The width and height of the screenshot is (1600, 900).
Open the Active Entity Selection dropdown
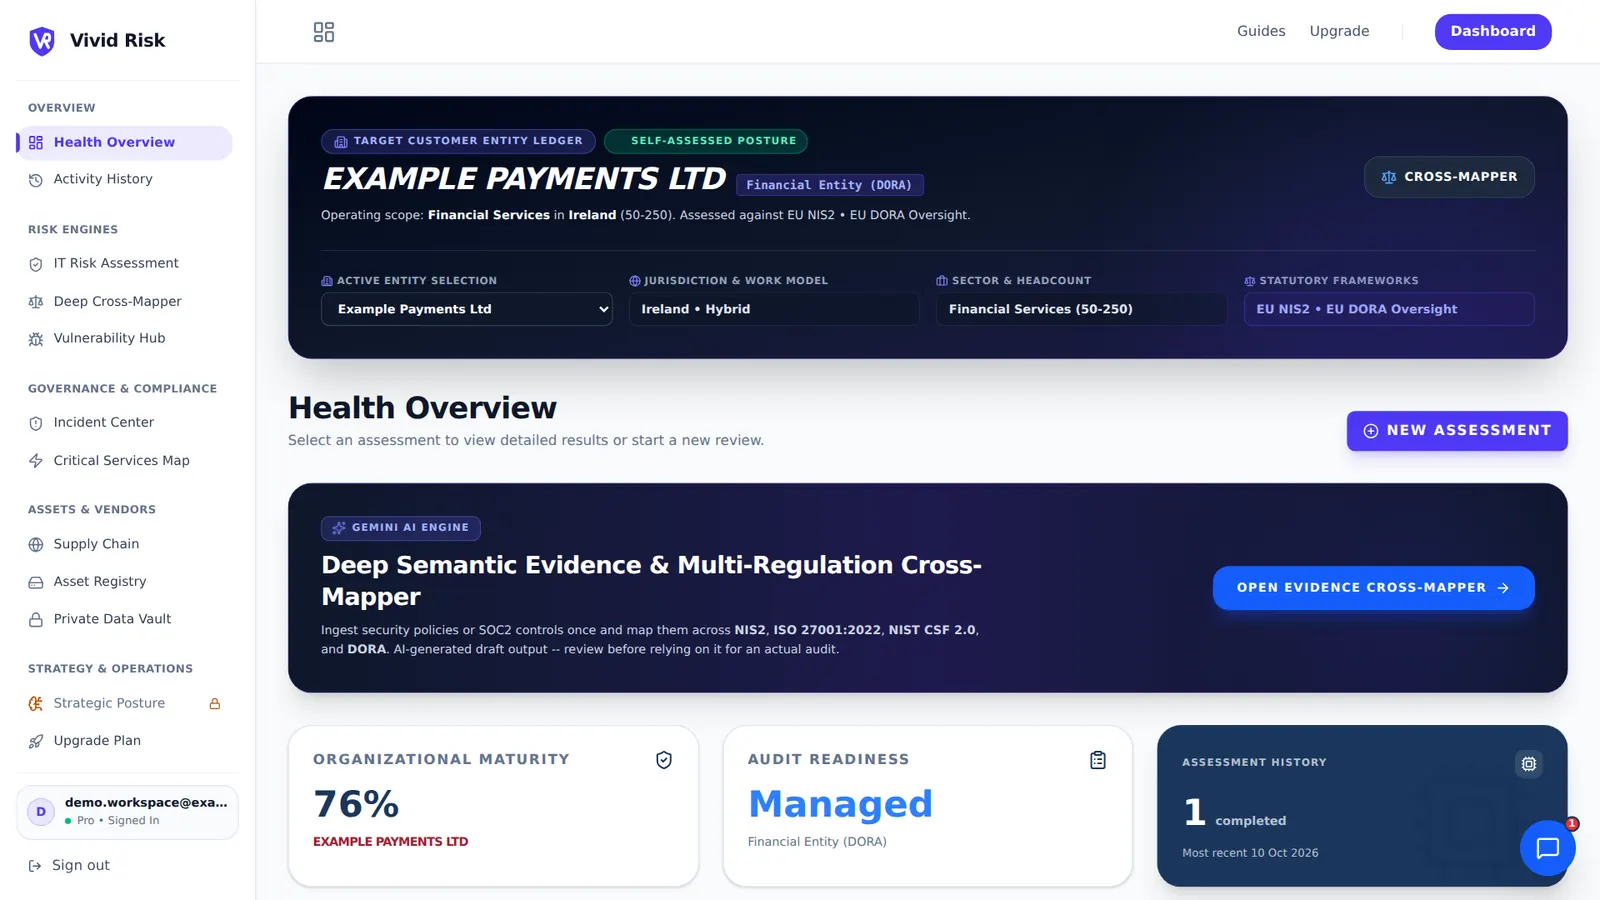[x=467, y=309]
